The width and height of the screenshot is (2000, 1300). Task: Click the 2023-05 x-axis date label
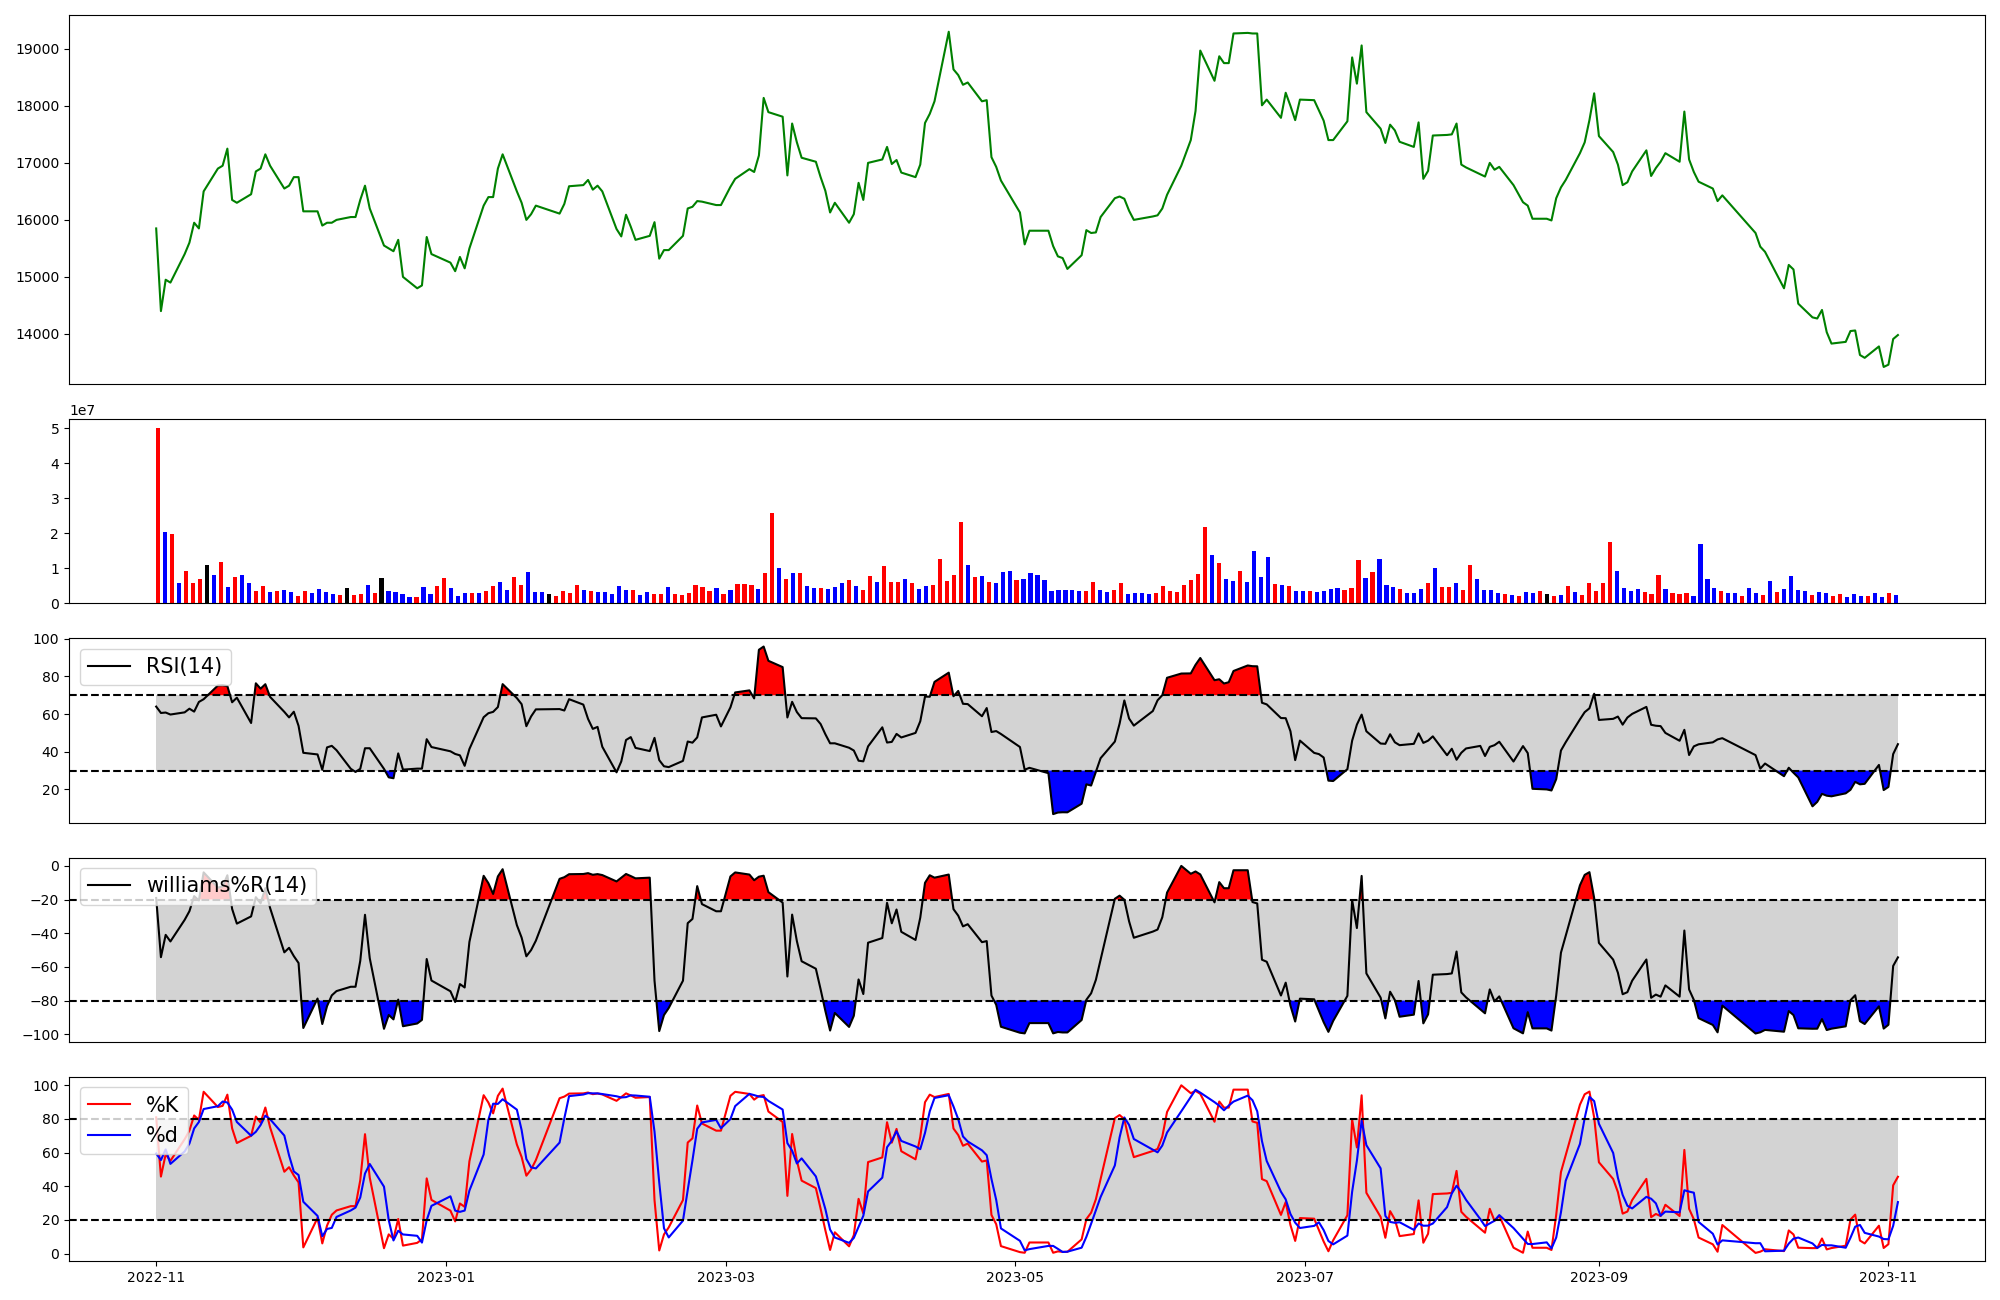[x=1016, y=1277]
